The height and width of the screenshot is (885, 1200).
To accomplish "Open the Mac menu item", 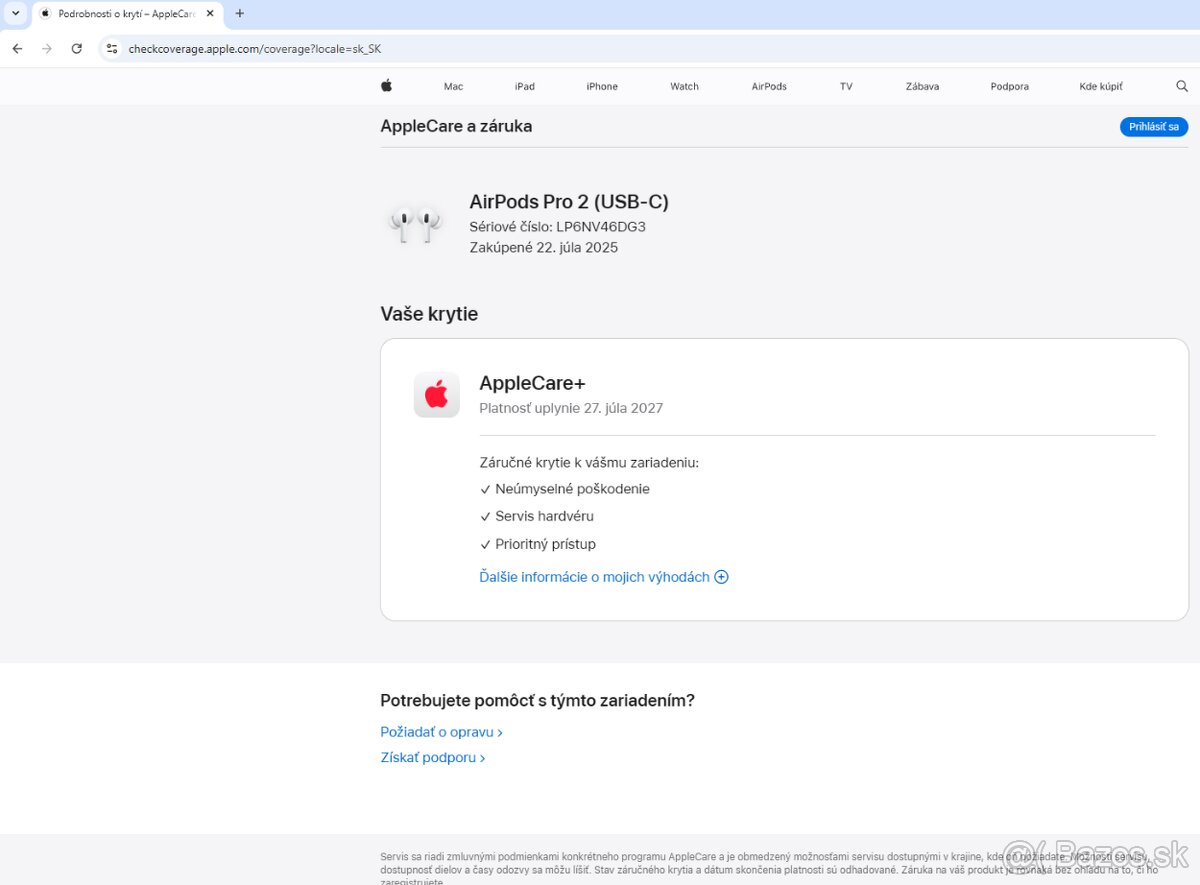I will coord(453,87).
